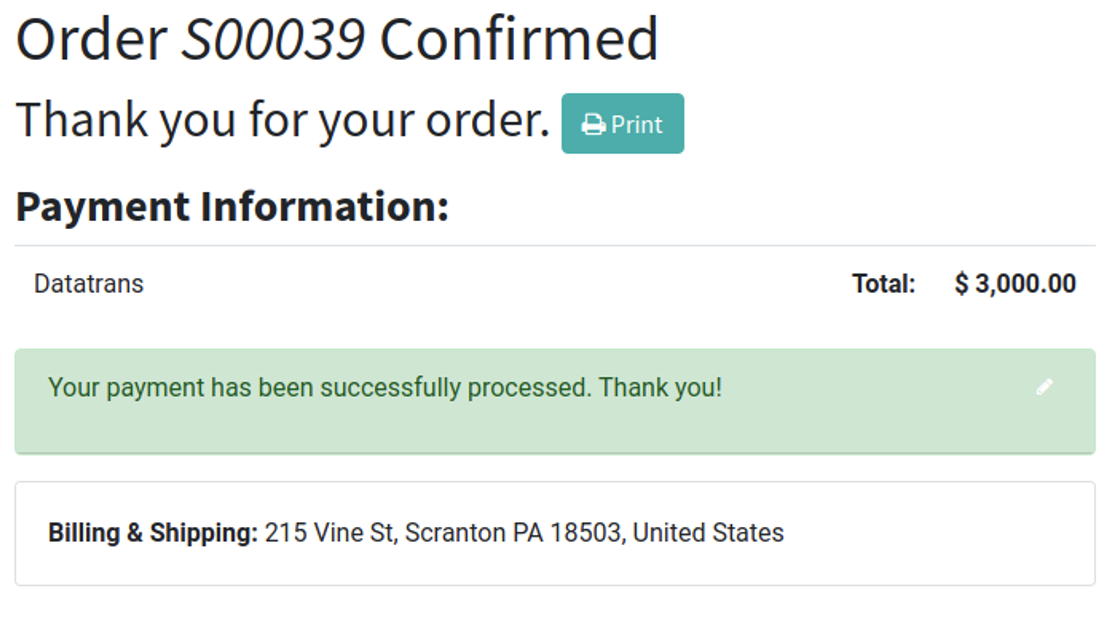Click the Datatrans payment provider name
The height and width of the screenshot is (638, 1119).
[x=89, y=284]
